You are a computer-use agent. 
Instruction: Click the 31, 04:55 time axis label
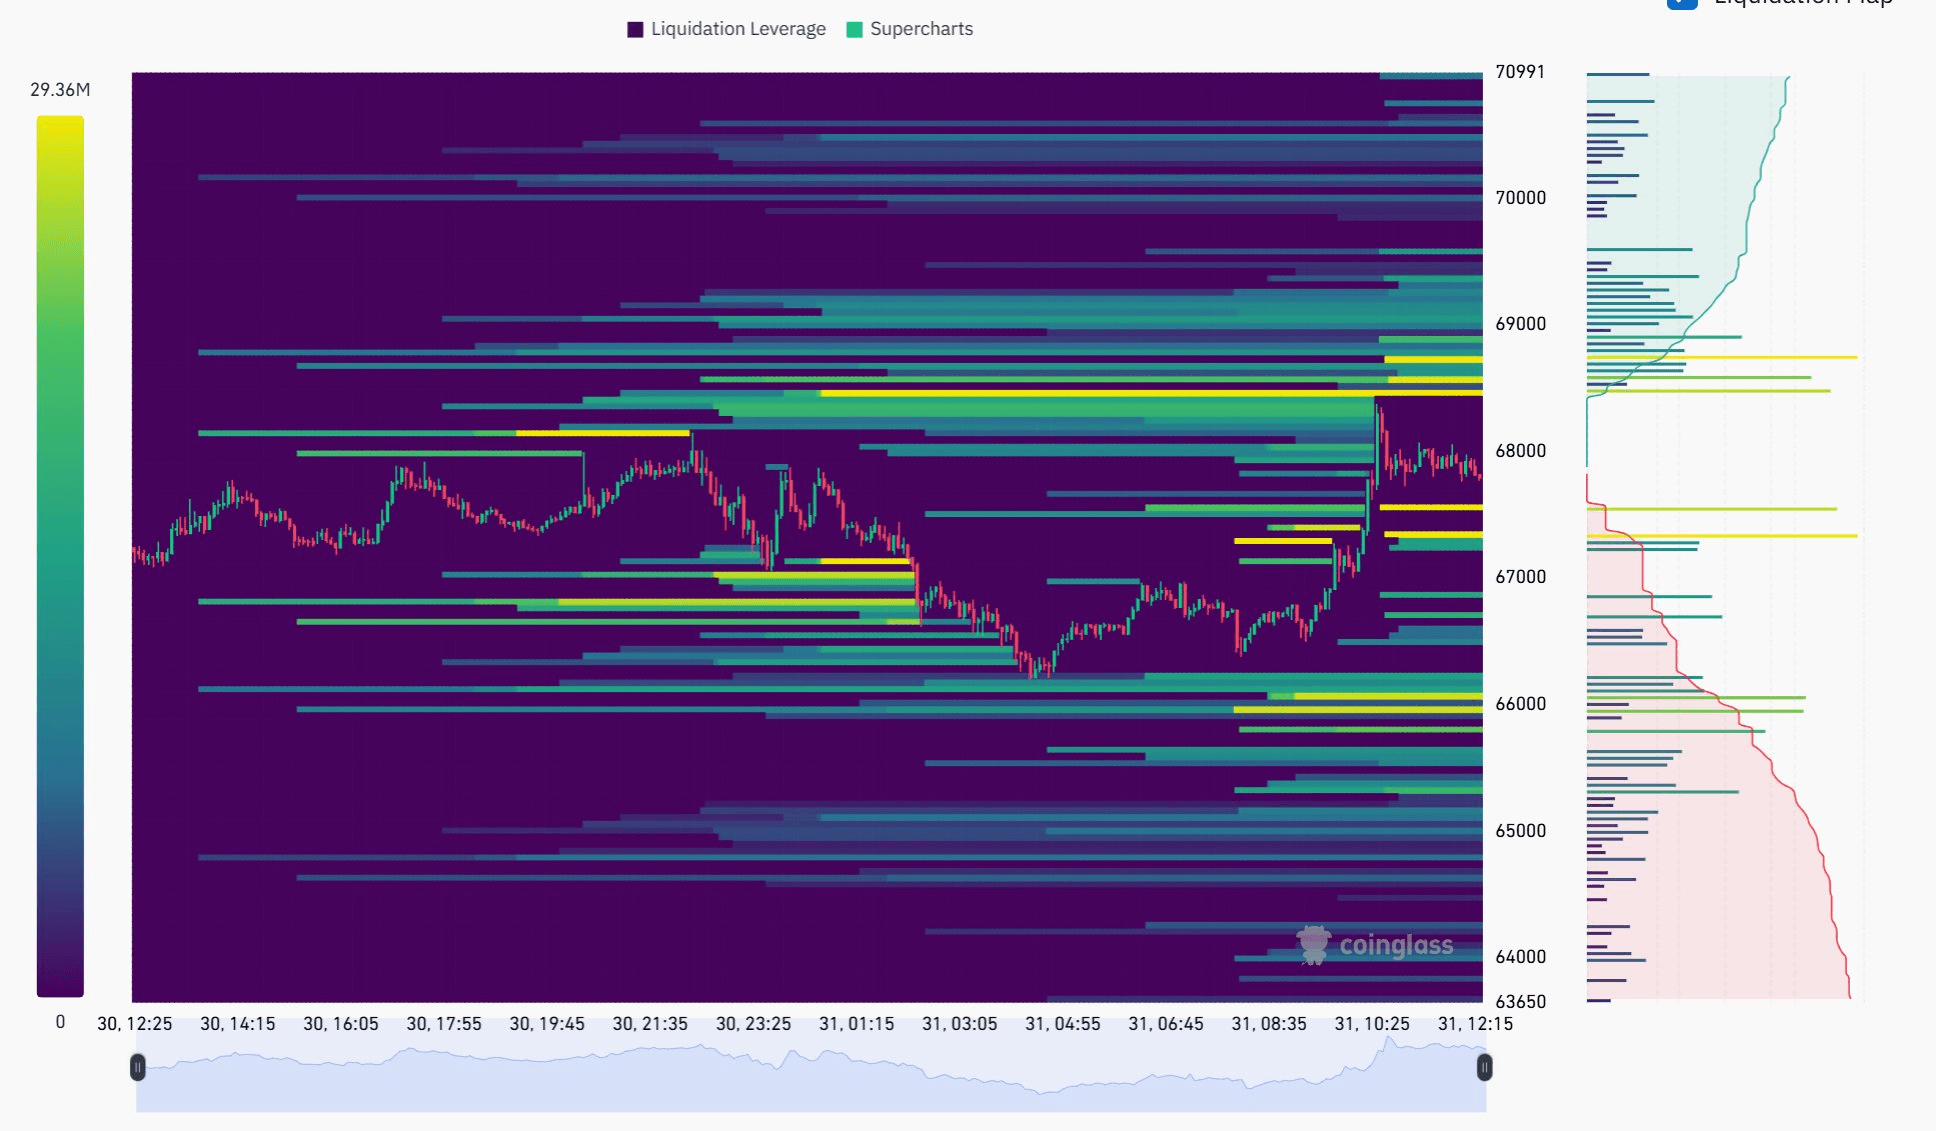click(1062, 1024)
